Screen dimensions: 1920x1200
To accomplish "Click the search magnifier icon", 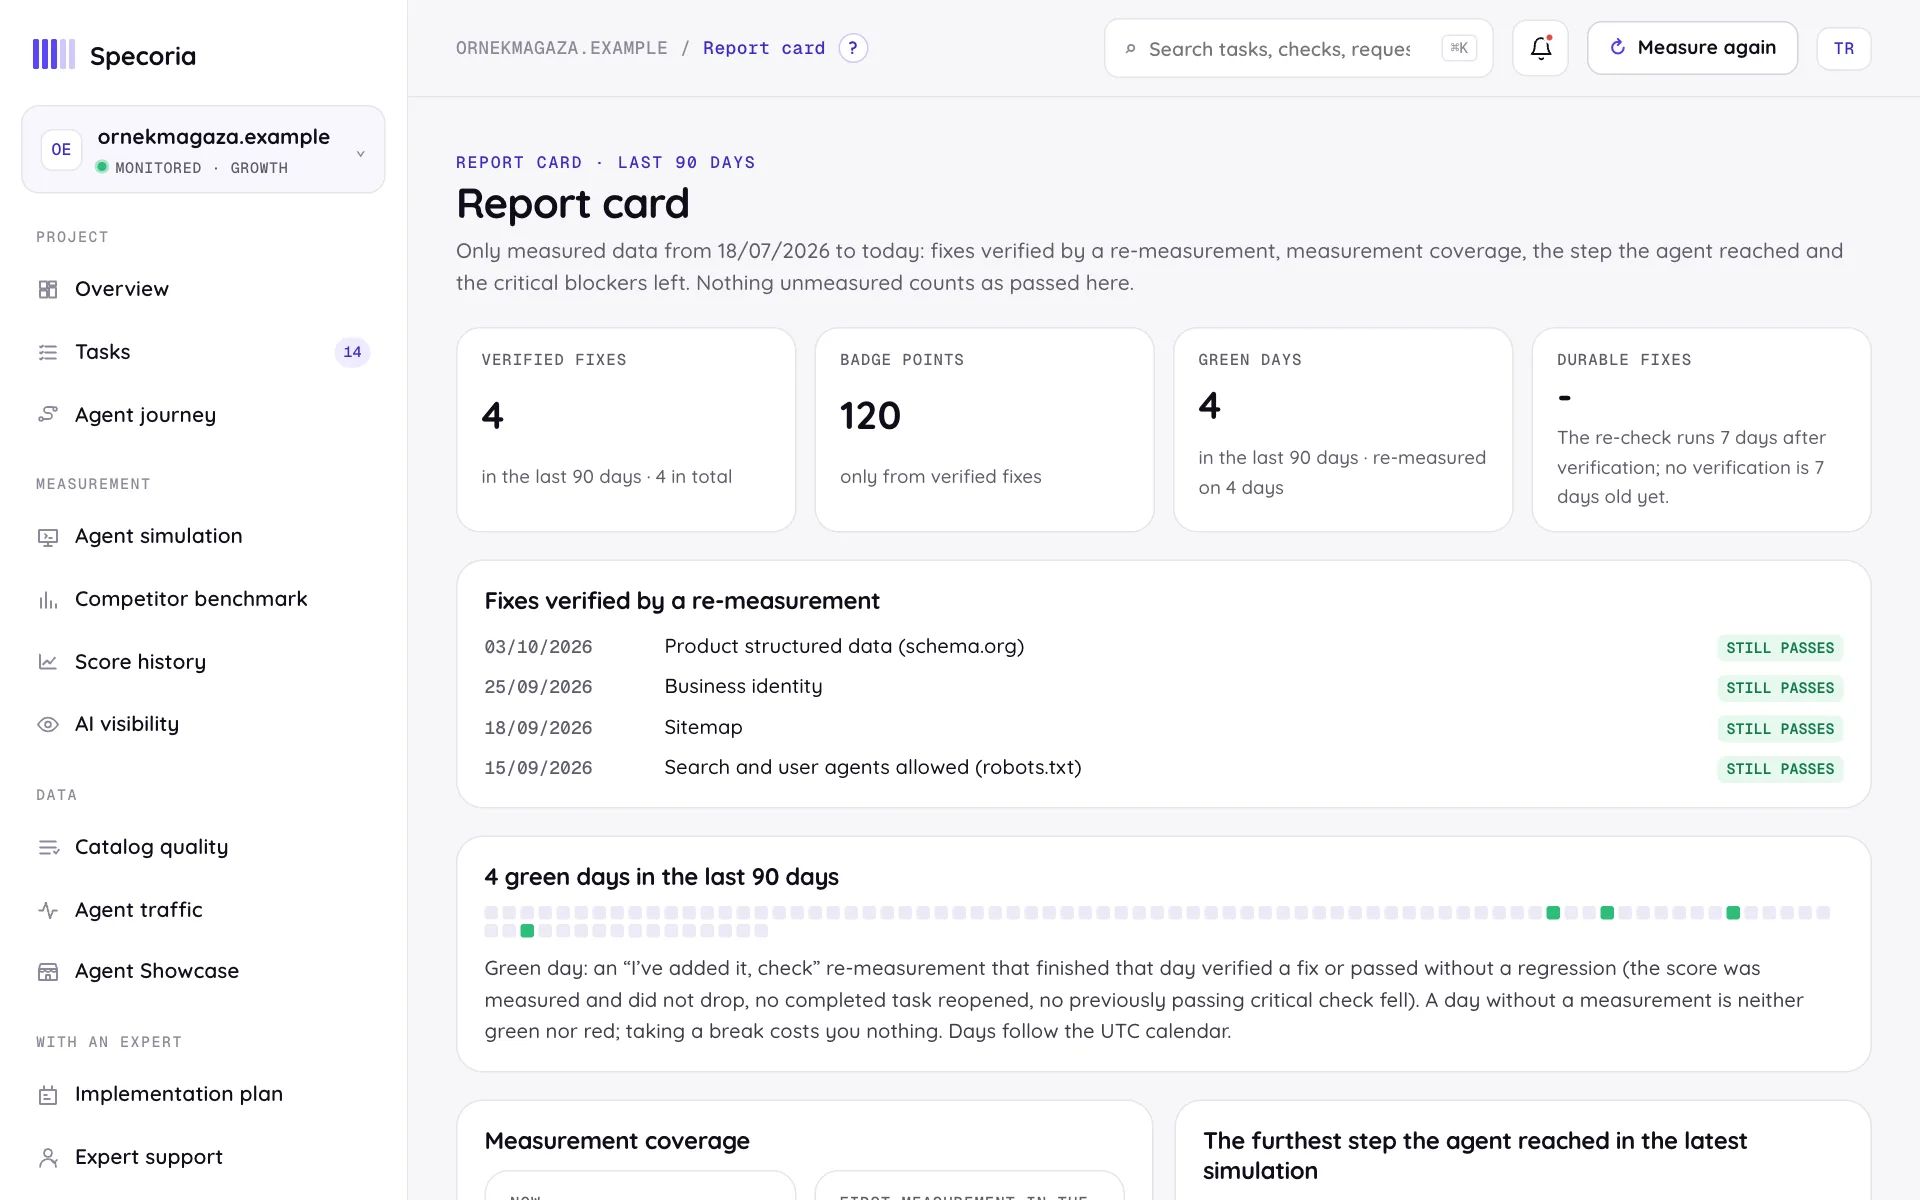I will (1131, 49).
